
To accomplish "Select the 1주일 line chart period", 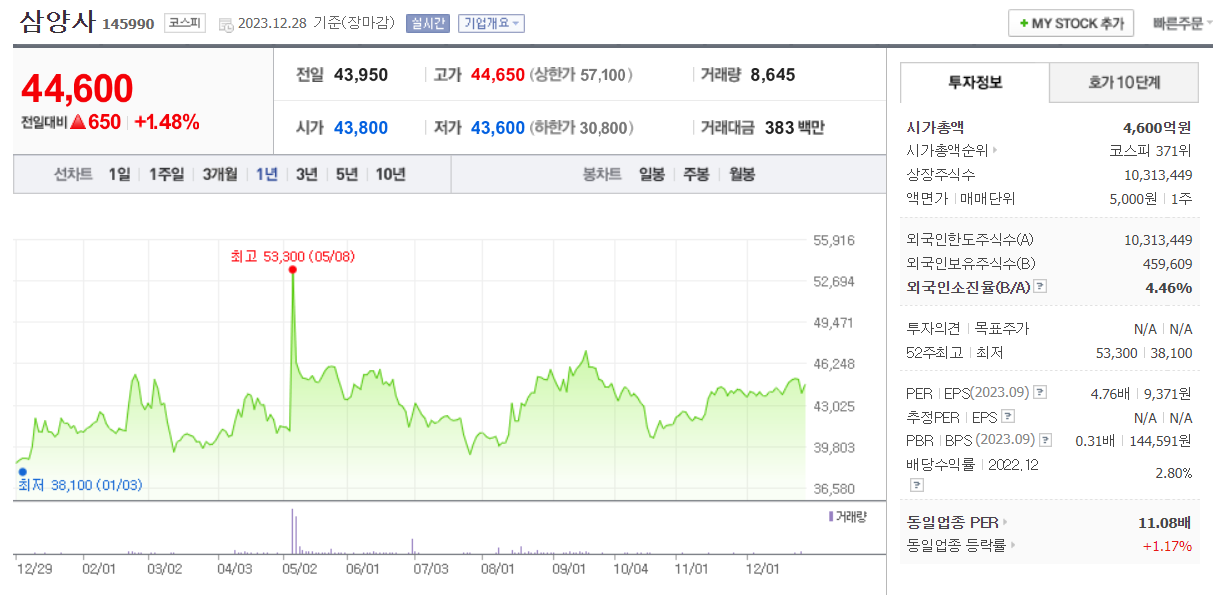I will tap(167, 174).
